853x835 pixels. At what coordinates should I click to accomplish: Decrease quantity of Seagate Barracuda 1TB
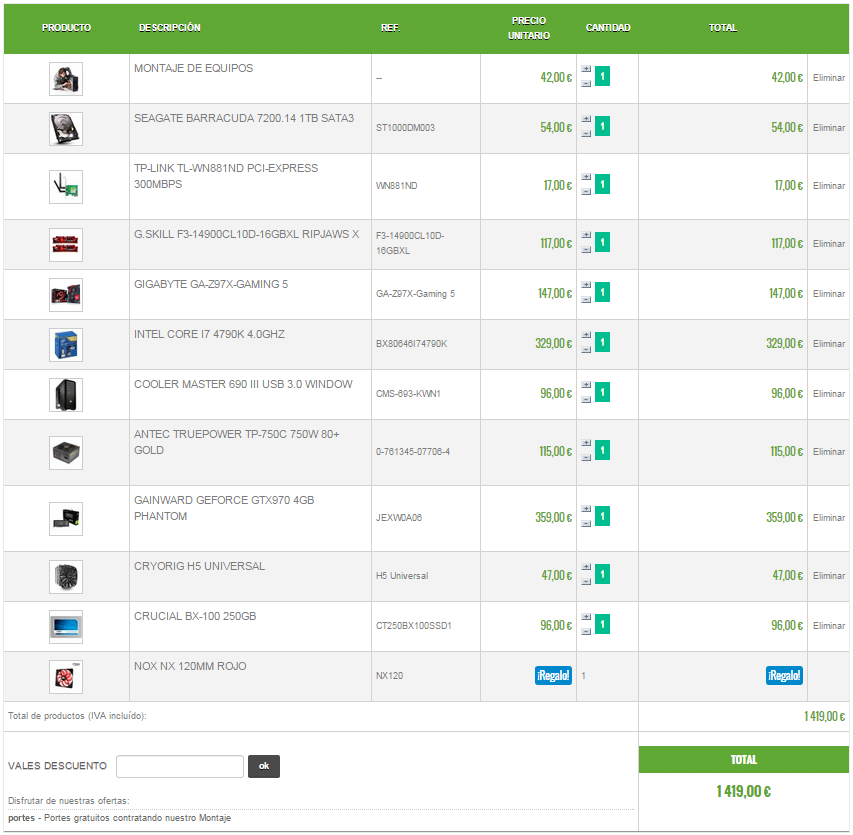[586, 134]
